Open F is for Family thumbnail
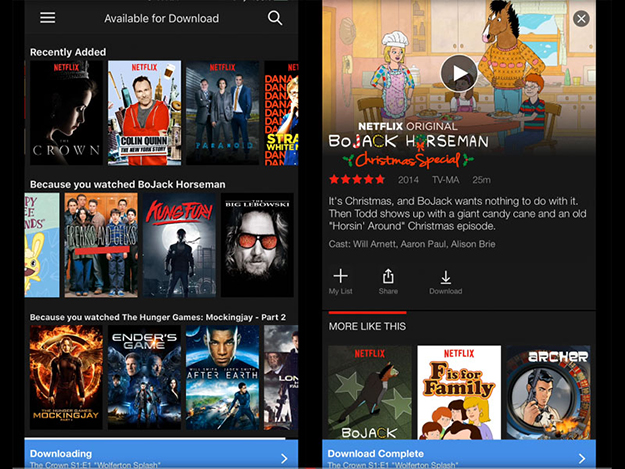 tap(459, 392)
